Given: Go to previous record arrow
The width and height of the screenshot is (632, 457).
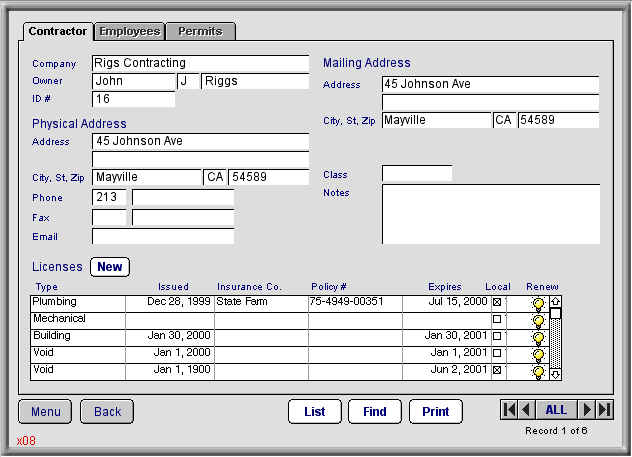Looking at the screenshot, I should [526, 410].
